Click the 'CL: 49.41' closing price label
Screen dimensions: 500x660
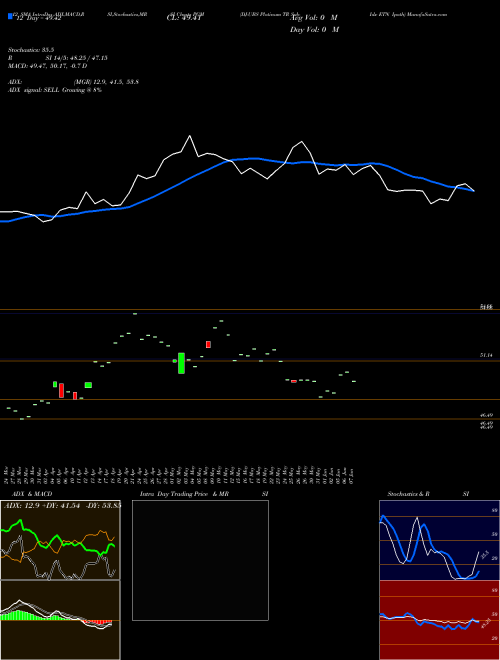pyautogui.click(x=185, y=18)
